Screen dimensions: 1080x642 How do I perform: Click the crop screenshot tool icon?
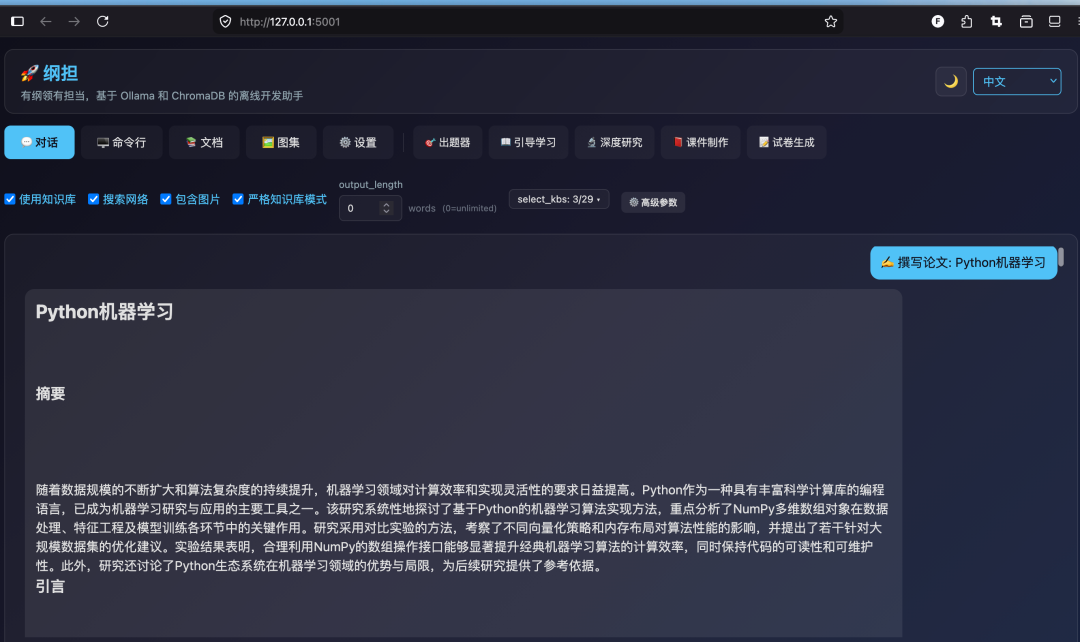click(x=996, y=21)
